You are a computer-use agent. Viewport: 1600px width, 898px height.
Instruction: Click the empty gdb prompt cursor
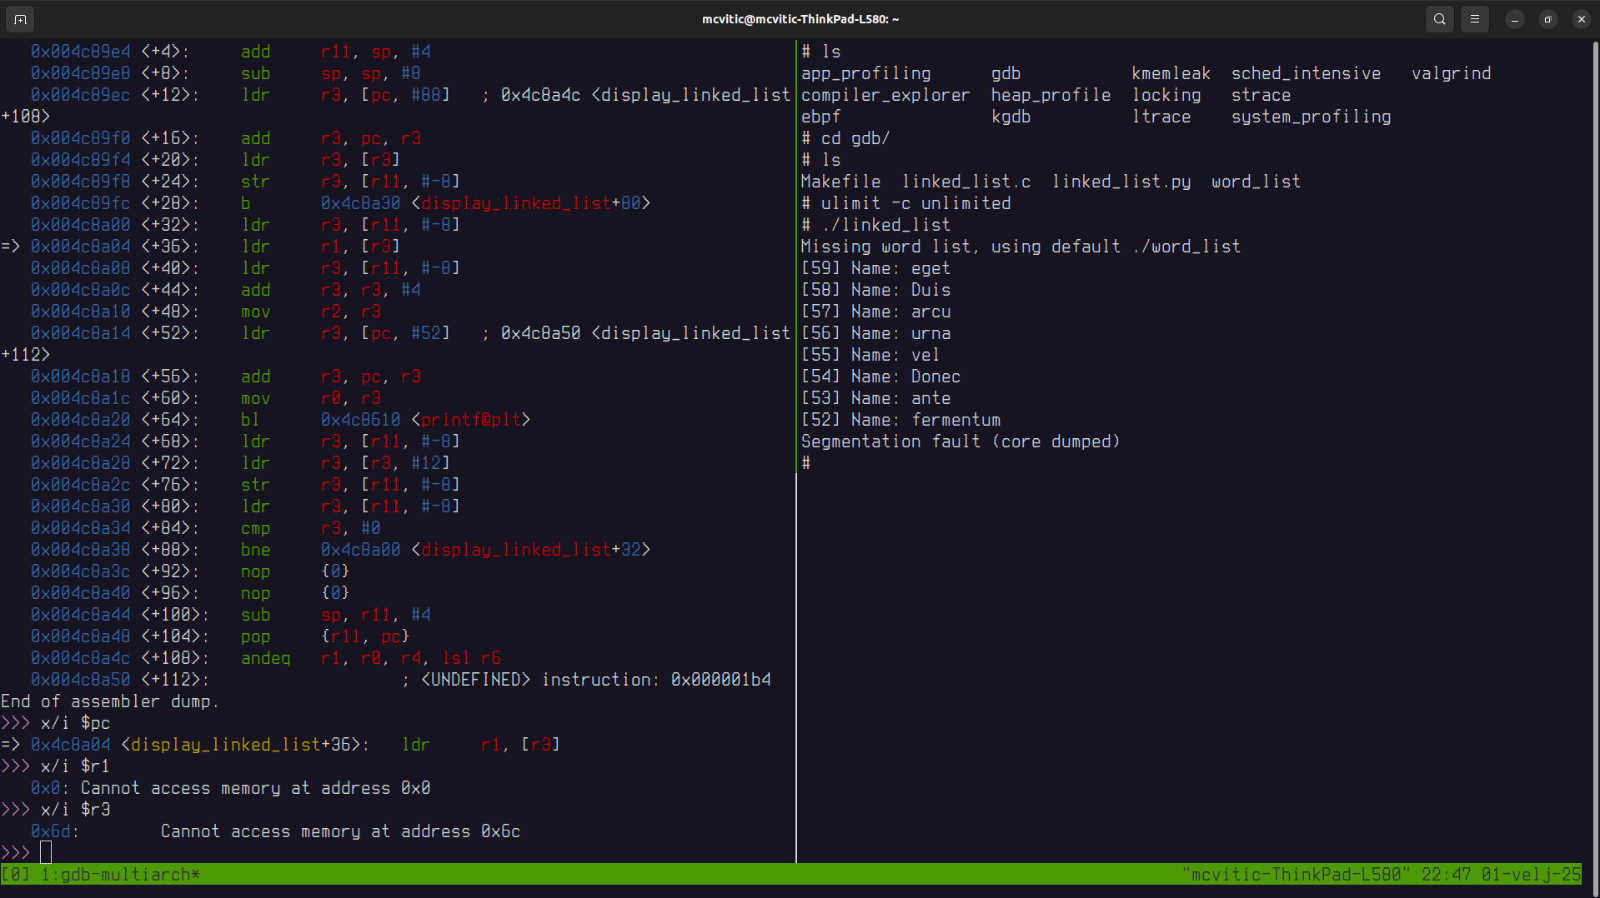[46, 853]
